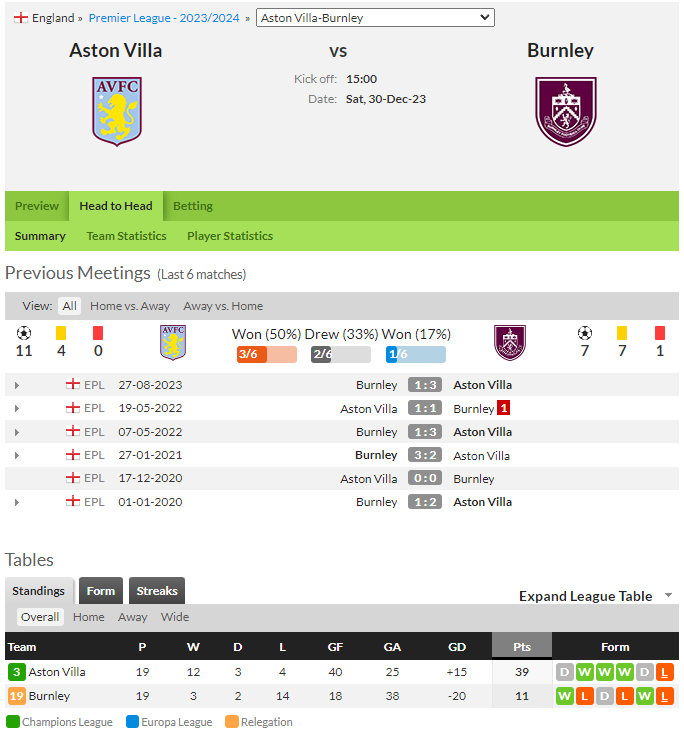Expand the 27-08-2023 match row
This screenshot has height=743, width=684.
coord(17,385)
